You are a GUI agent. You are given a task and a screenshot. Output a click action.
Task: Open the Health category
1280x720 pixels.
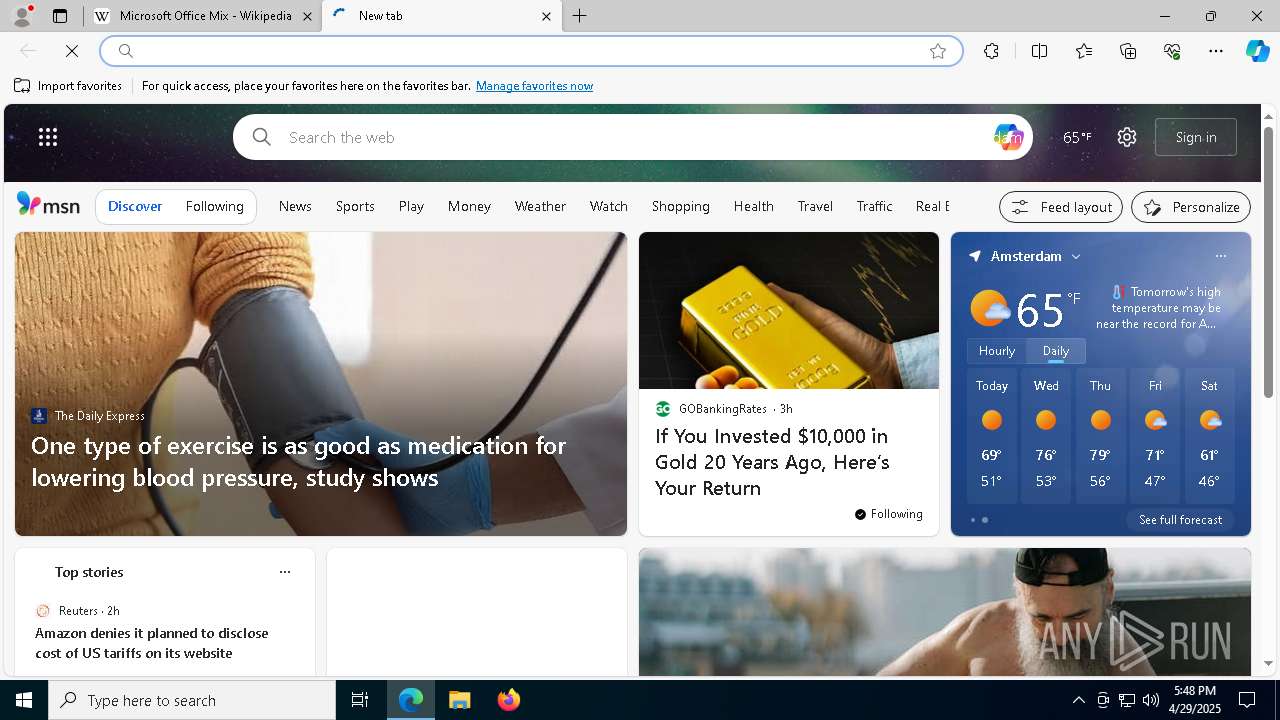point(754,206)
